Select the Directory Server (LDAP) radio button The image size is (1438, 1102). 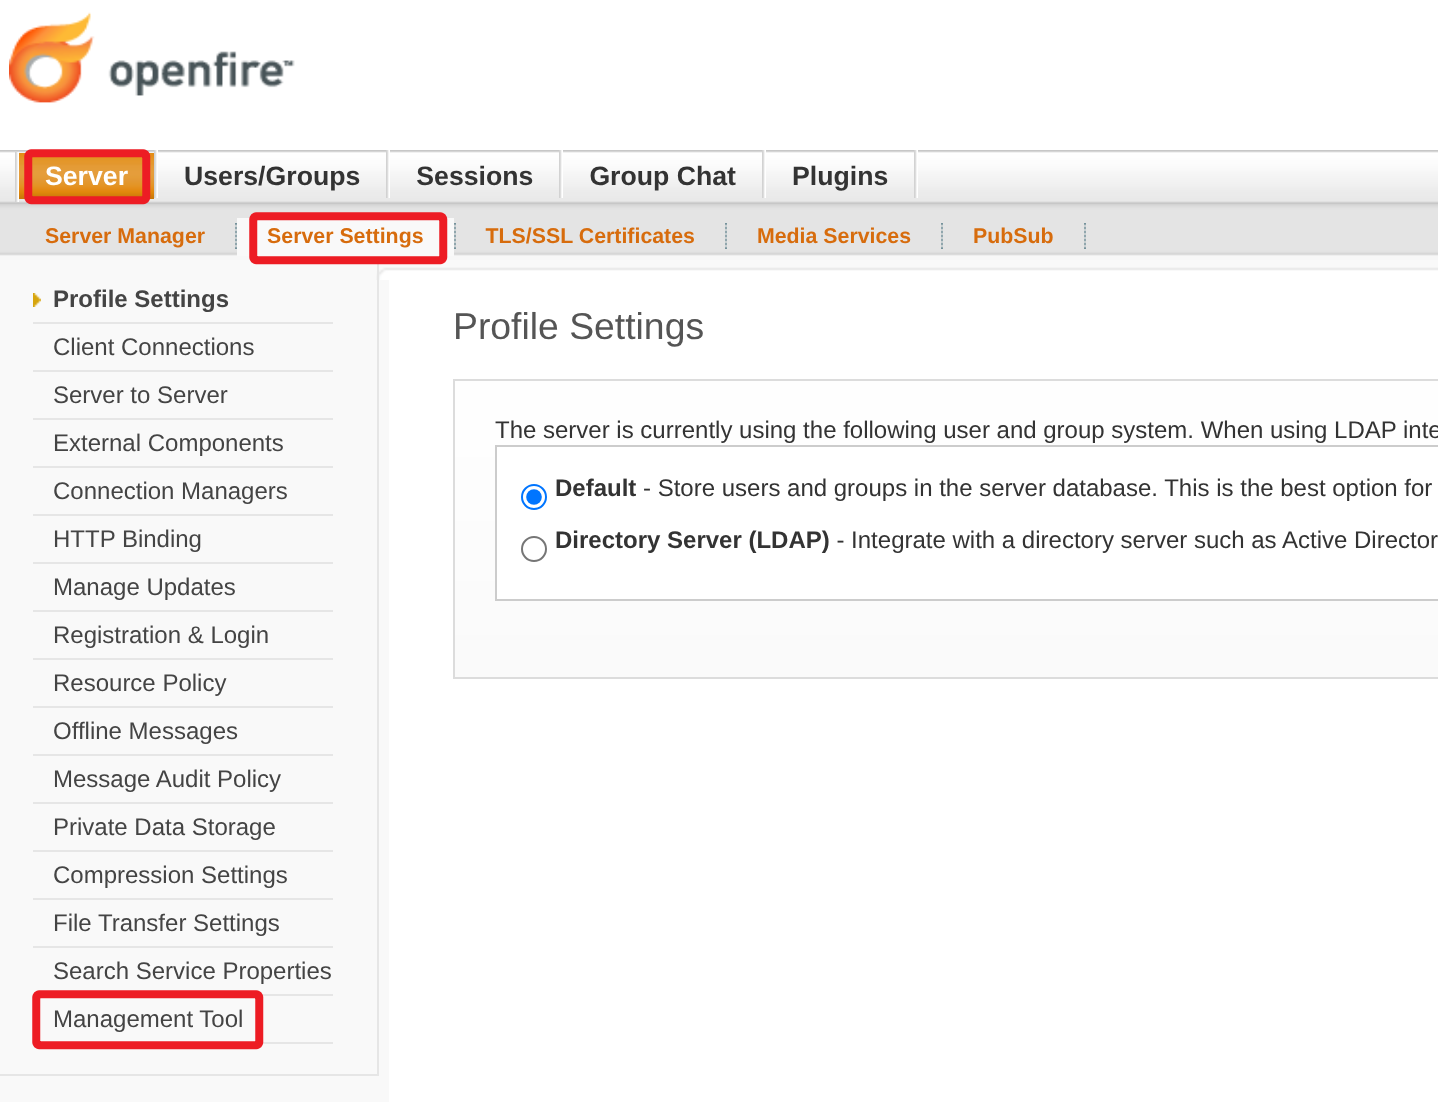[x=534, y=548]
